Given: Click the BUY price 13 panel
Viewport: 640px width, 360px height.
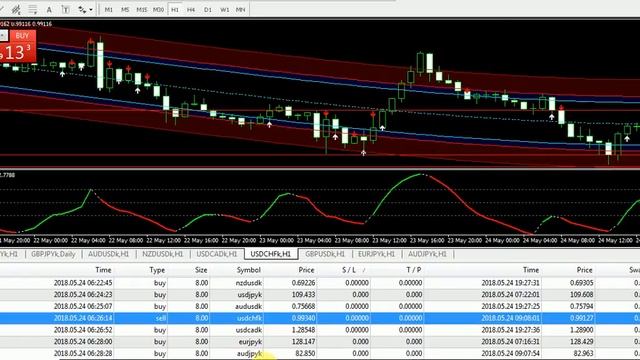Looking at the screenshot, I should coord(18,52).
